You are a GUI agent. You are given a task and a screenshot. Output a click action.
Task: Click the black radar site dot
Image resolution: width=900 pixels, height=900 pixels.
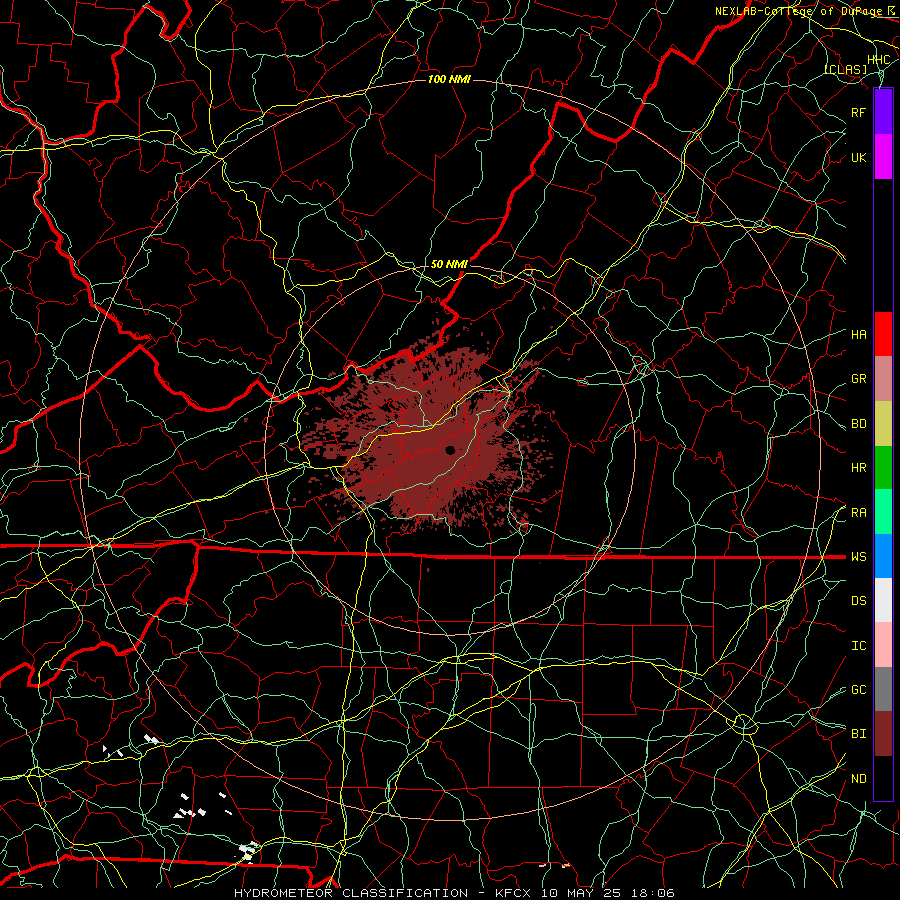pyautogui.click(x=450, y=450)
